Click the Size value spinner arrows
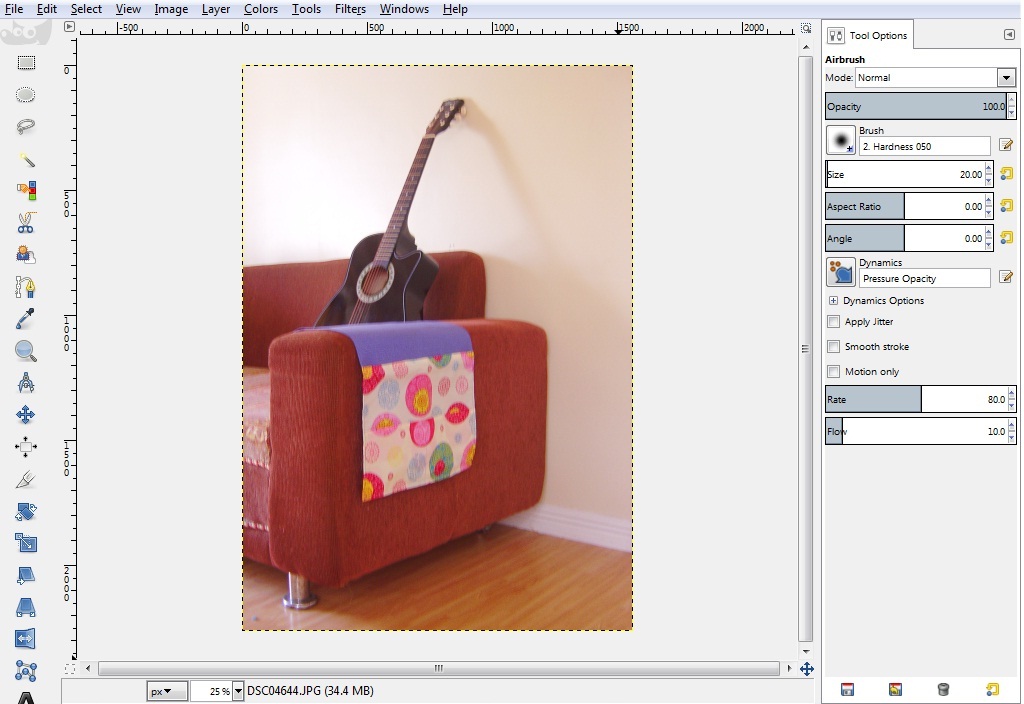The image size is (1024, 704). click(x=989, y=174)
